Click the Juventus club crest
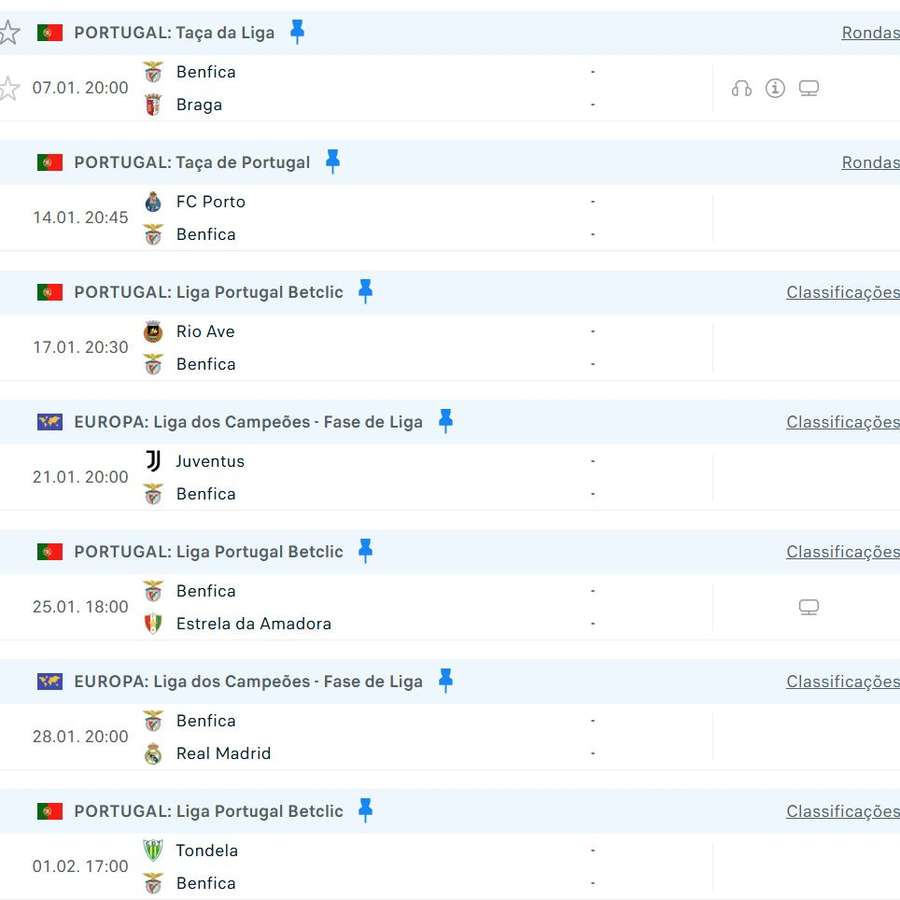The height and width of the screenshot is (900, 900). point(153,461)
